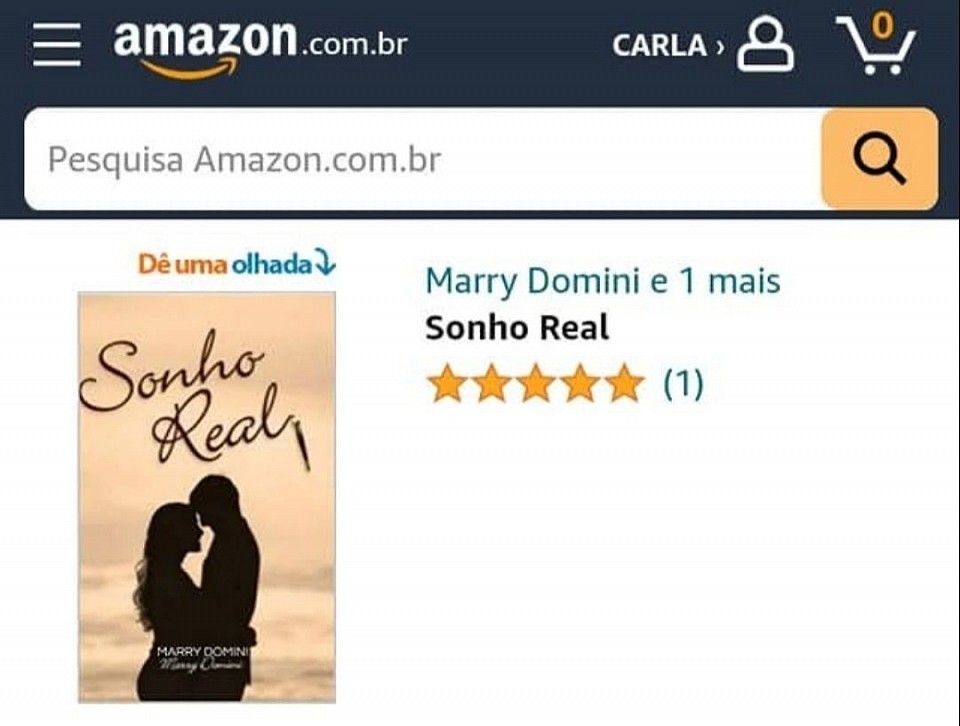The height and width of the screenshot is (726, 960).
Task: Expand the chevron next to CARLA
Action: point(720,47)
